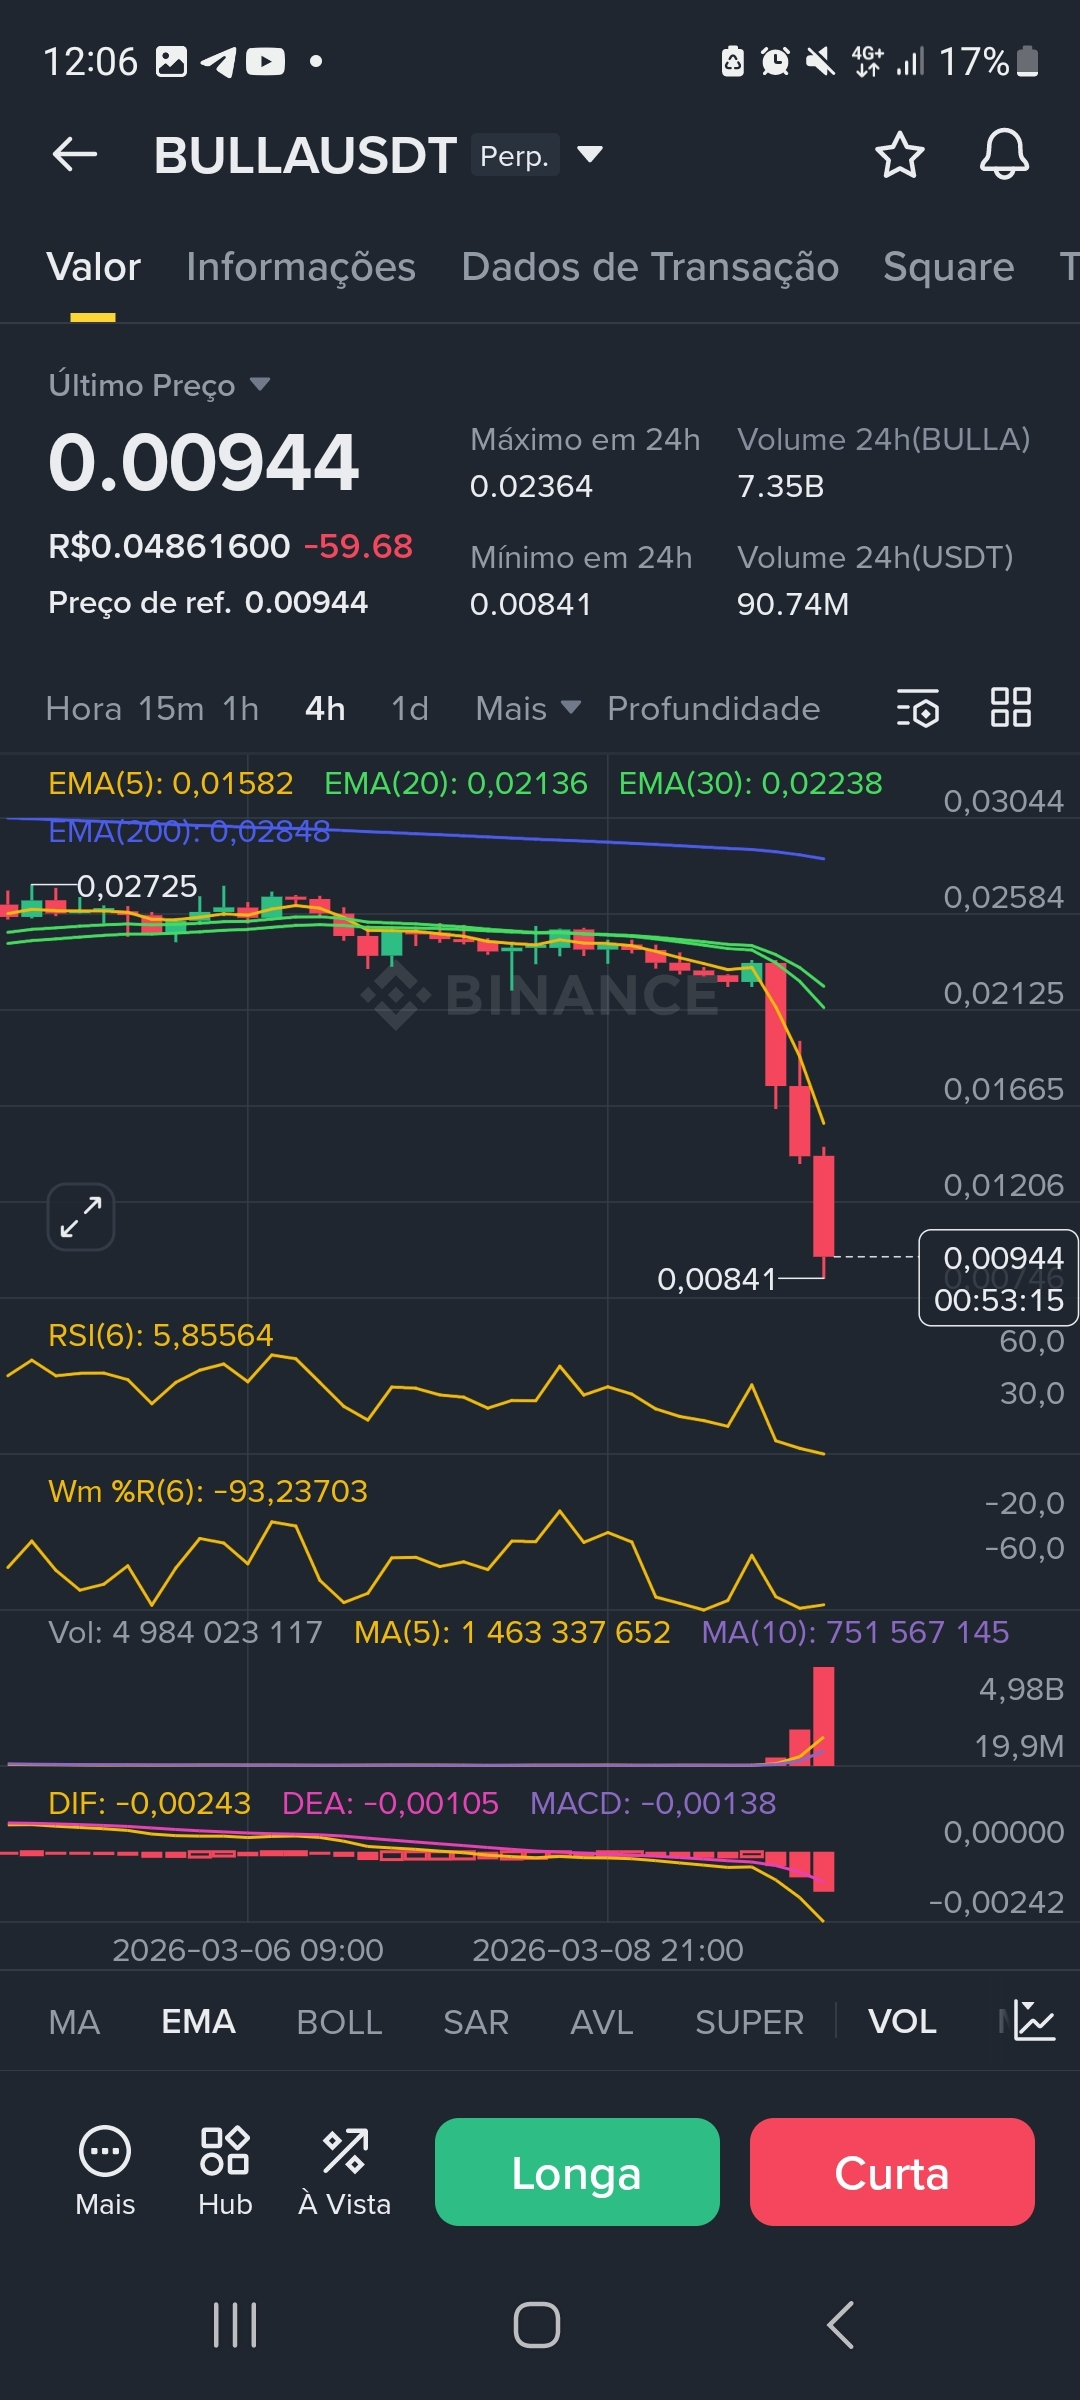Toggle the MA indicator

click(74, 2022)
